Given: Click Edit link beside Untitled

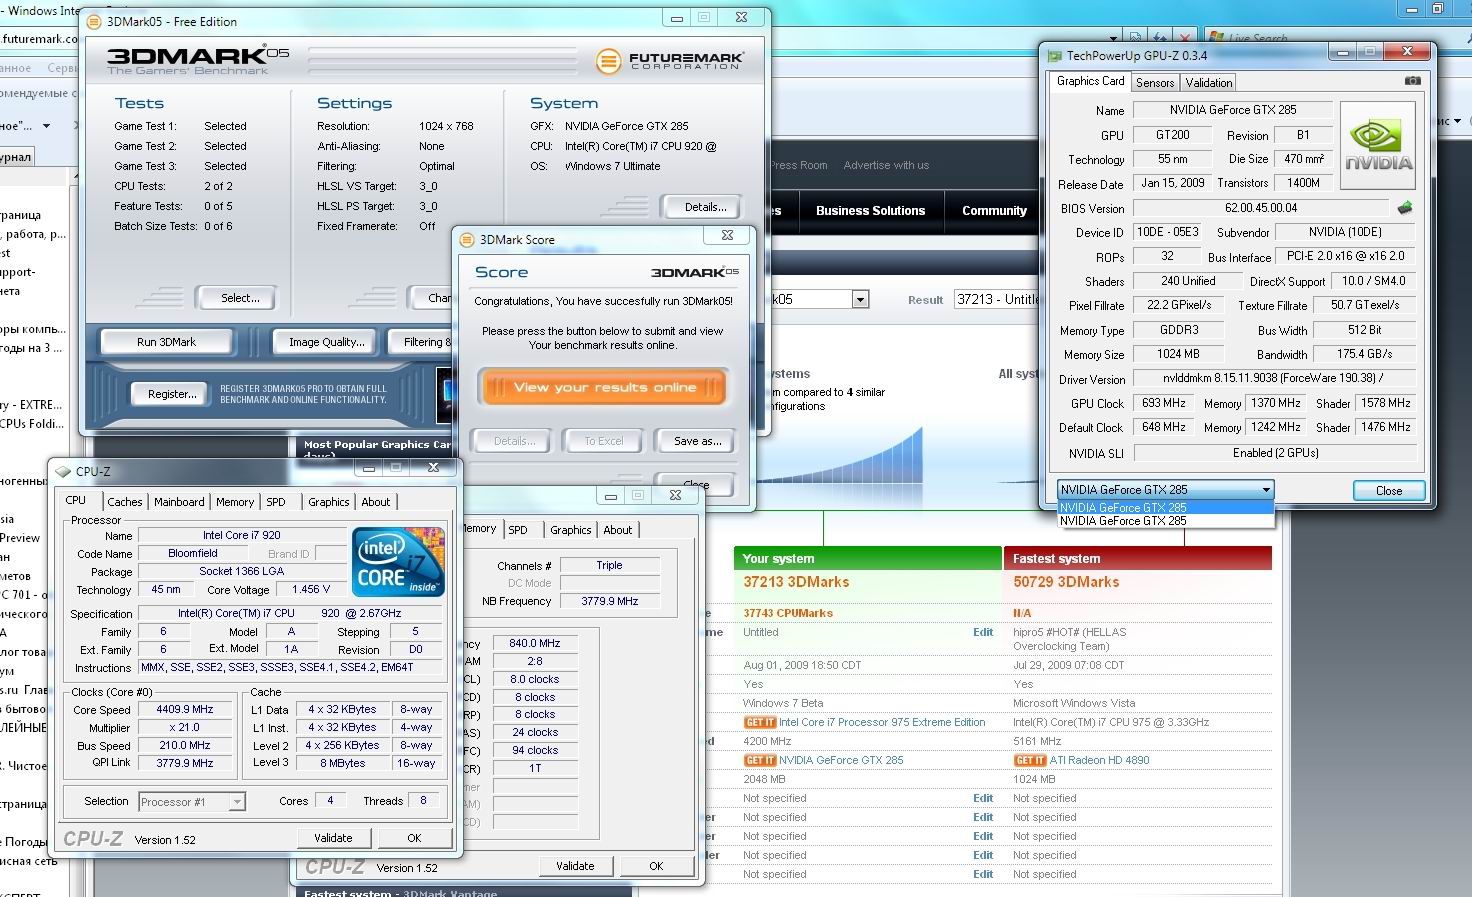Looking at the screenshot, I should coord(983,632).
